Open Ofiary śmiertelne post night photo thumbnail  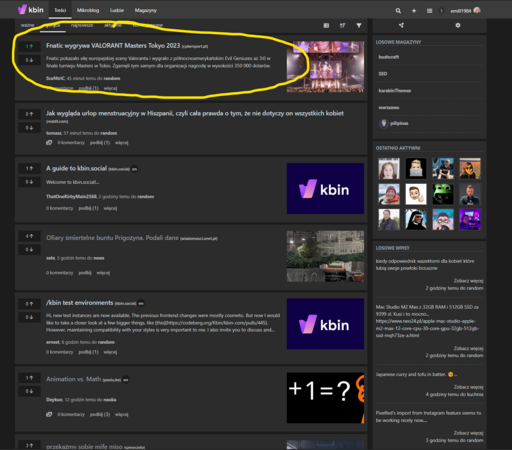click(x=325, y=256)
